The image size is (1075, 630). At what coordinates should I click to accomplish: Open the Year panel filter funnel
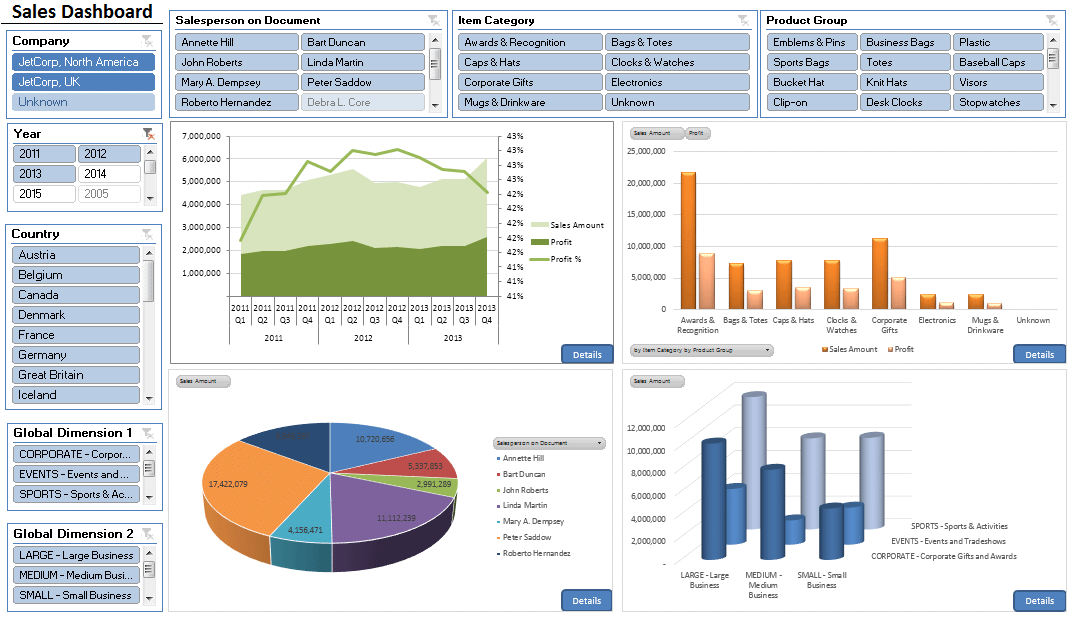point(148,132)
